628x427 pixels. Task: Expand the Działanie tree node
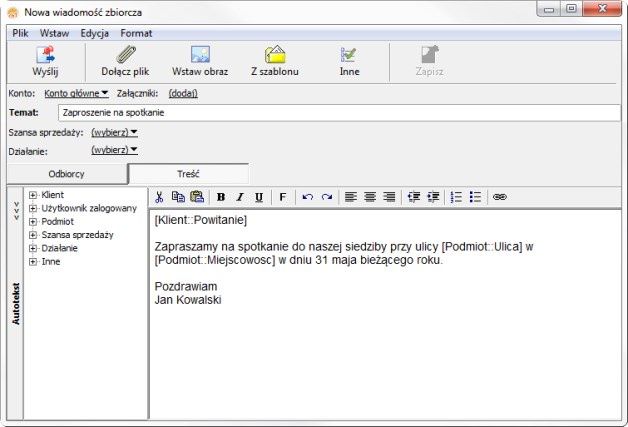click(33, 248)
